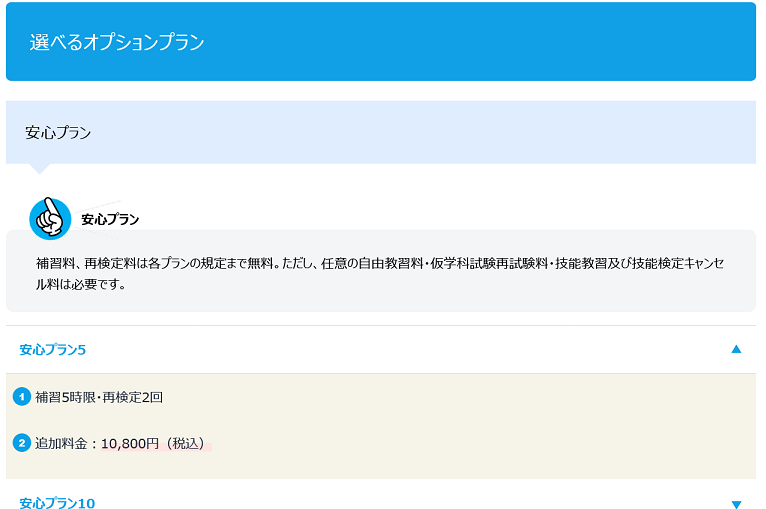Click the bold 安心プラン label beside hand icon
The height and width of the screenshot is (509, 766).
click(110, 219)
